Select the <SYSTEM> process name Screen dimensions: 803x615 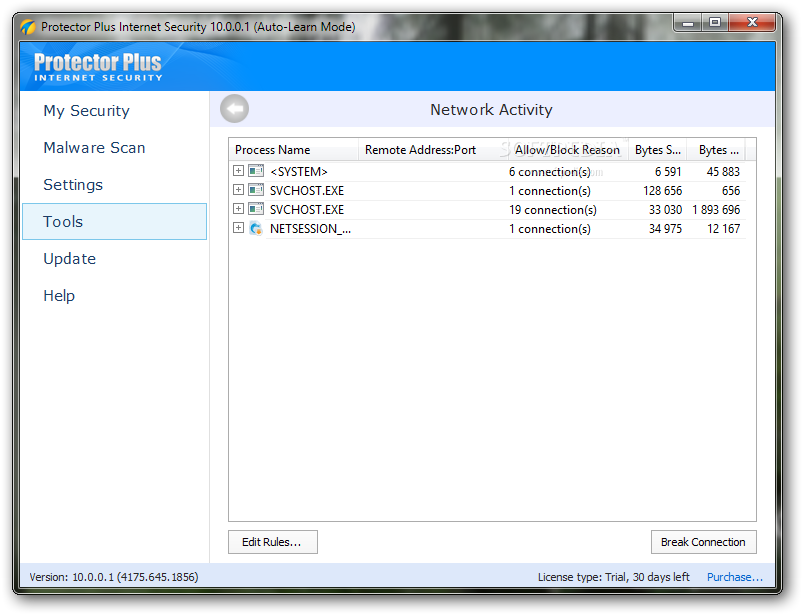(299, 172)
